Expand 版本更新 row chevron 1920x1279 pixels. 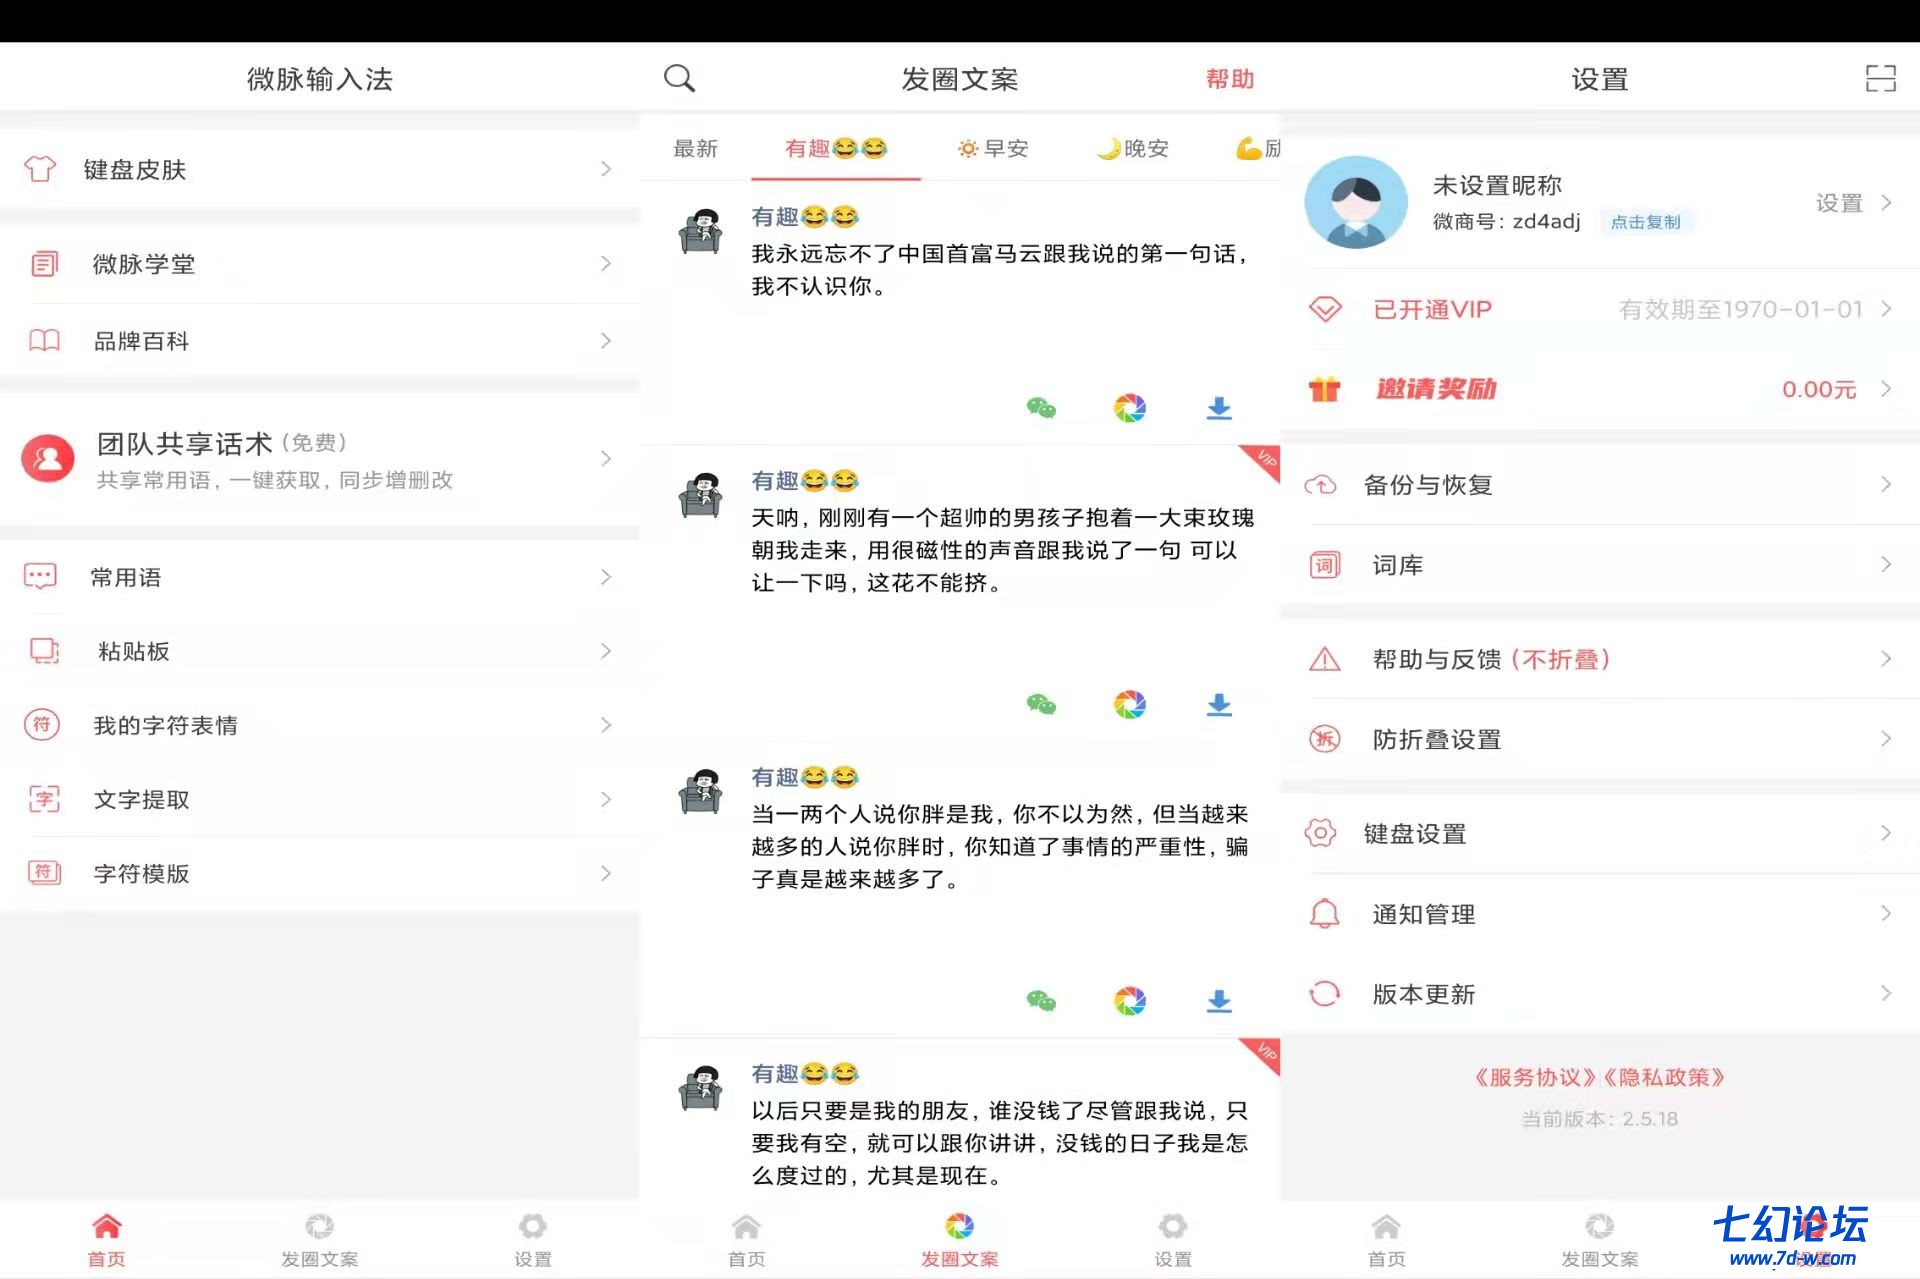click(1886, 994)
